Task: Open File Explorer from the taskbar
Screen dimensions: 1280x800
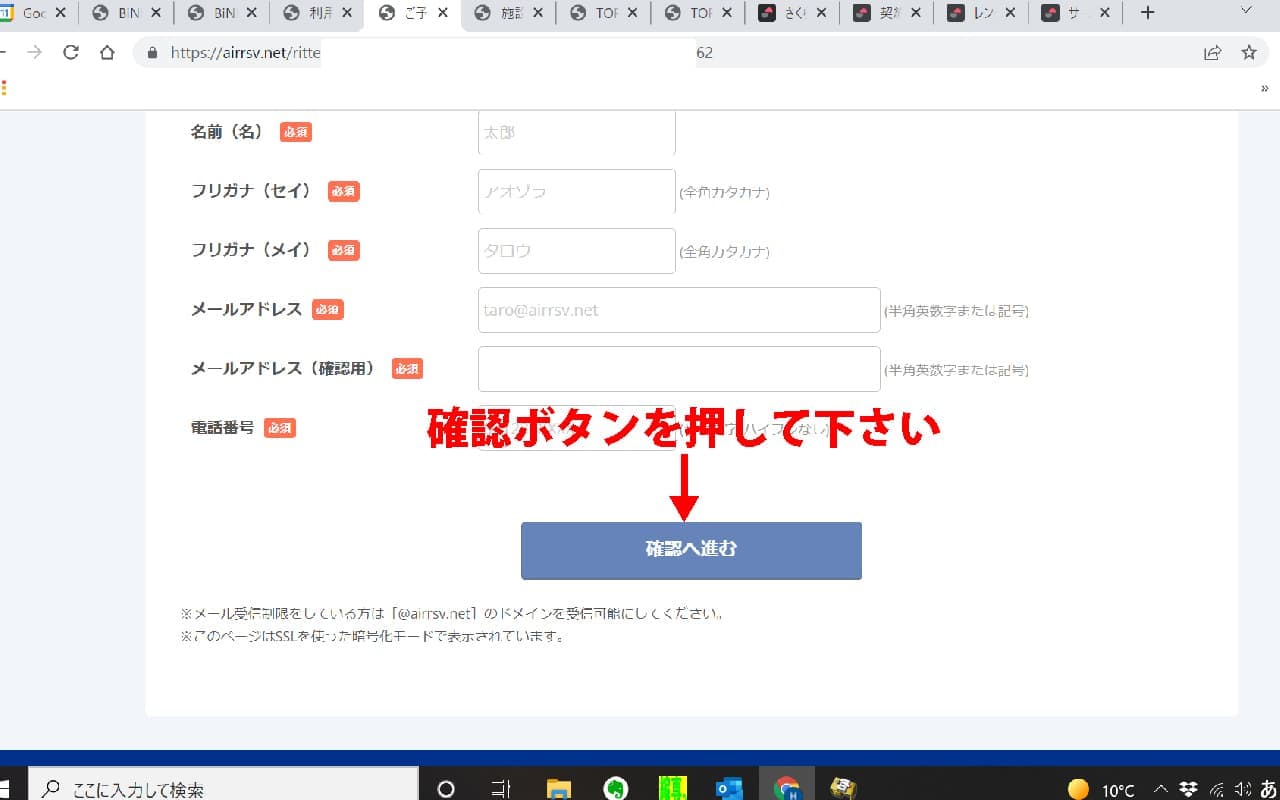Action: (559, 789)
